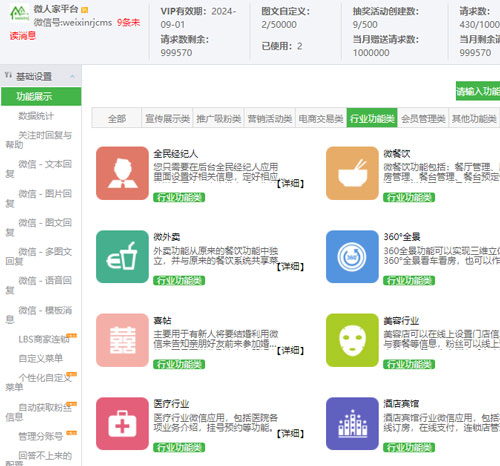Collapse the 基础设置 sidebar section

click(x=72, y=76)
